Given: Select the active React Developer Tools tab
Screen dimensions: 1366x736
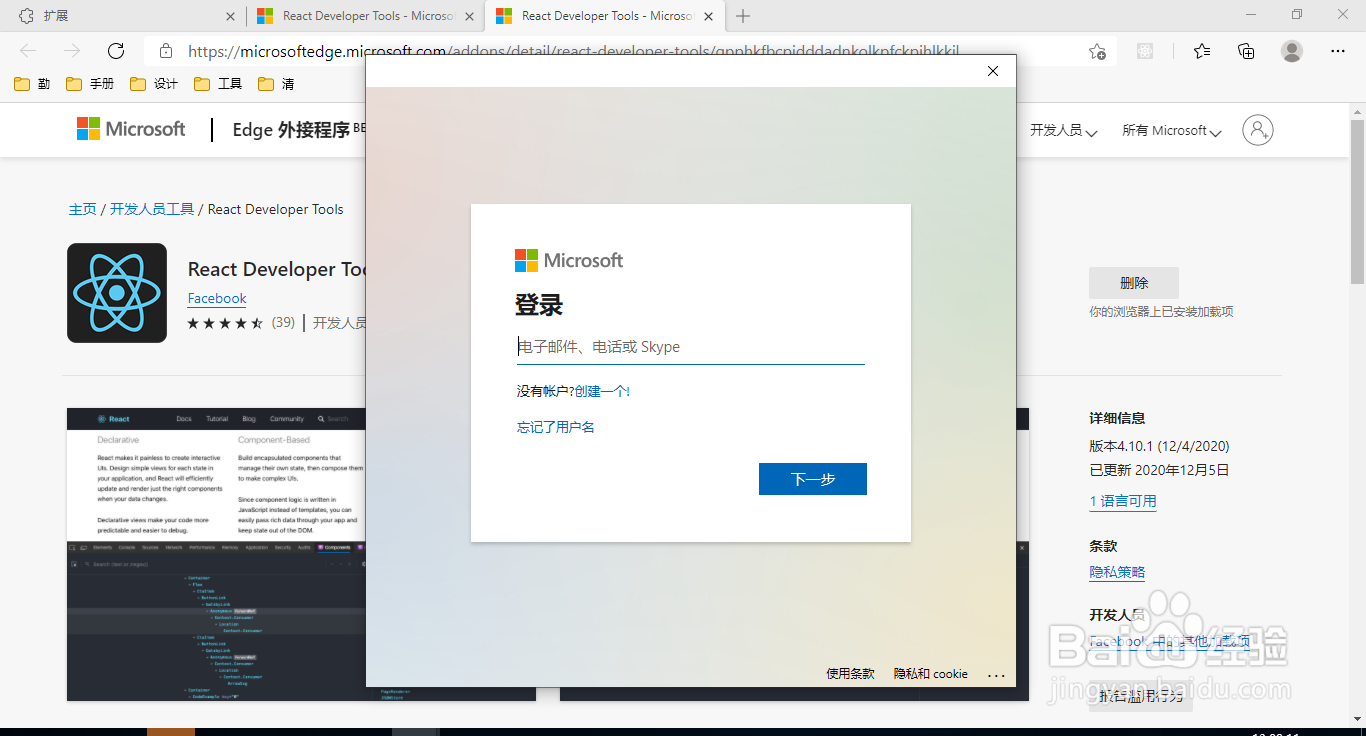Looking at the screenshot, I should (605, 16).
